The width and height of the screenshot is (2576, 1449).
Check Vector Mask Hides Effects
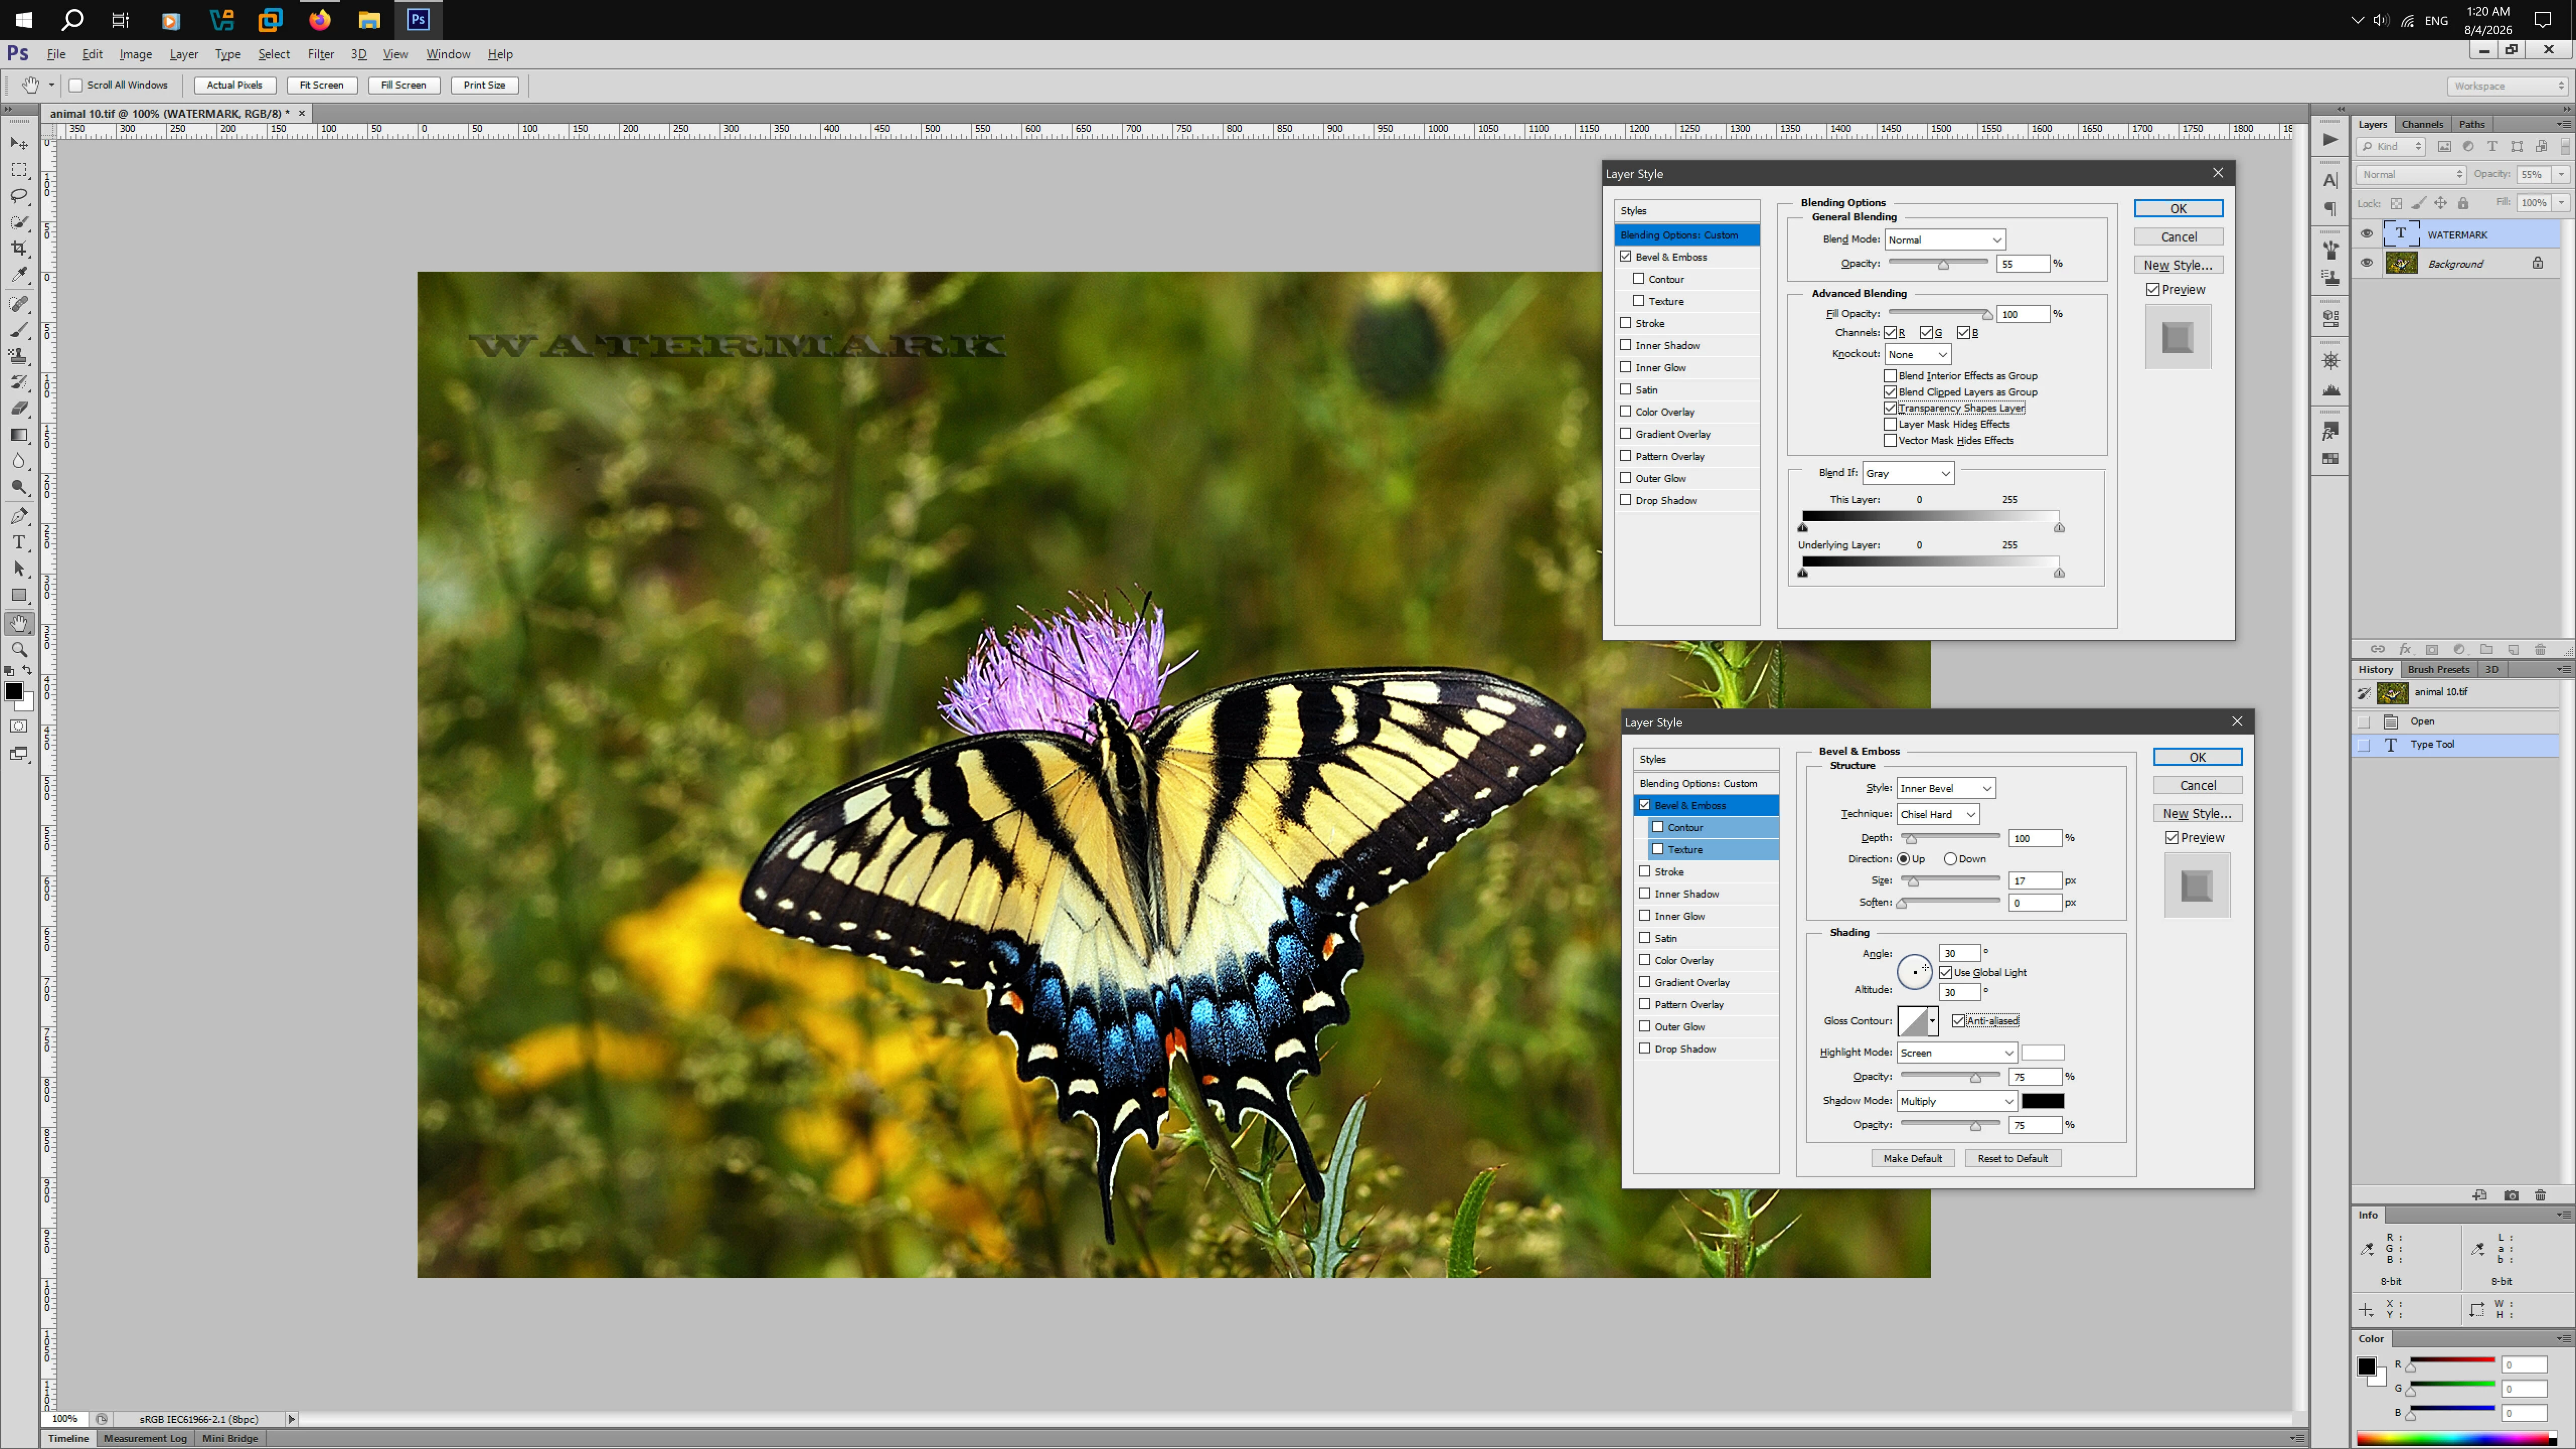(1890, 440)
